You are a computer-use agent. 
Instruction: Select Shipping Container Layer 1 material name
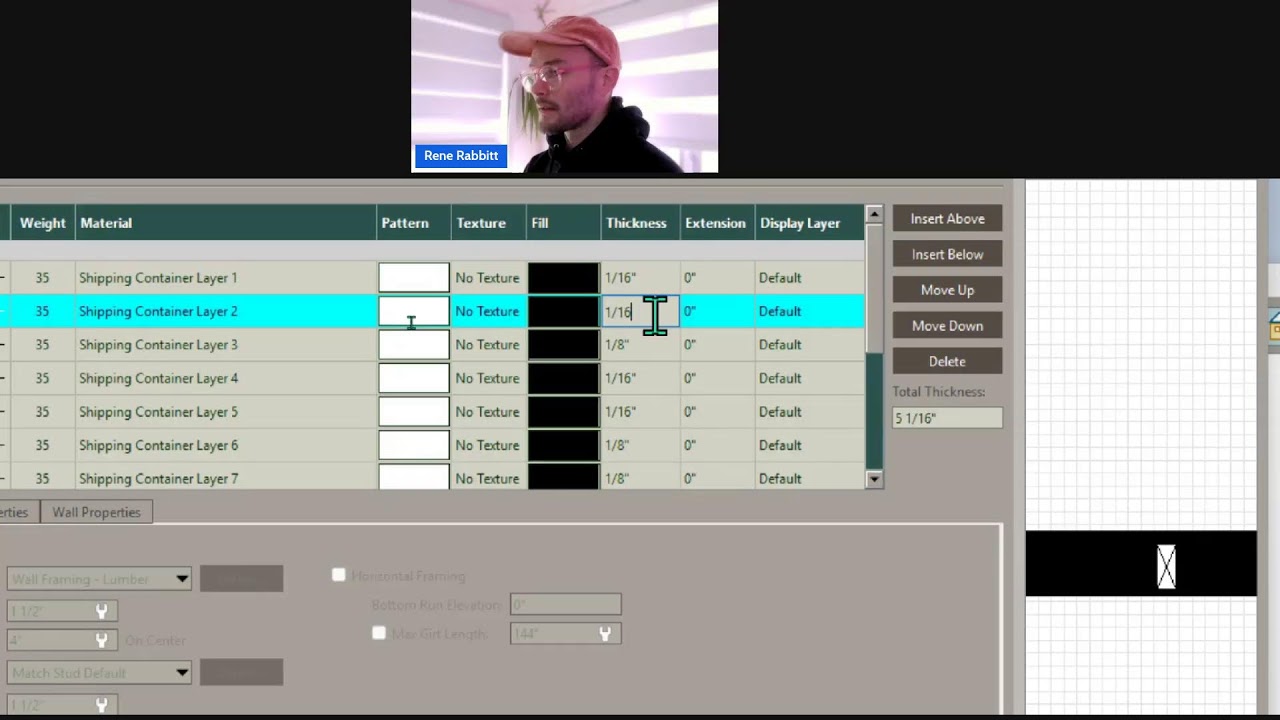158,278
